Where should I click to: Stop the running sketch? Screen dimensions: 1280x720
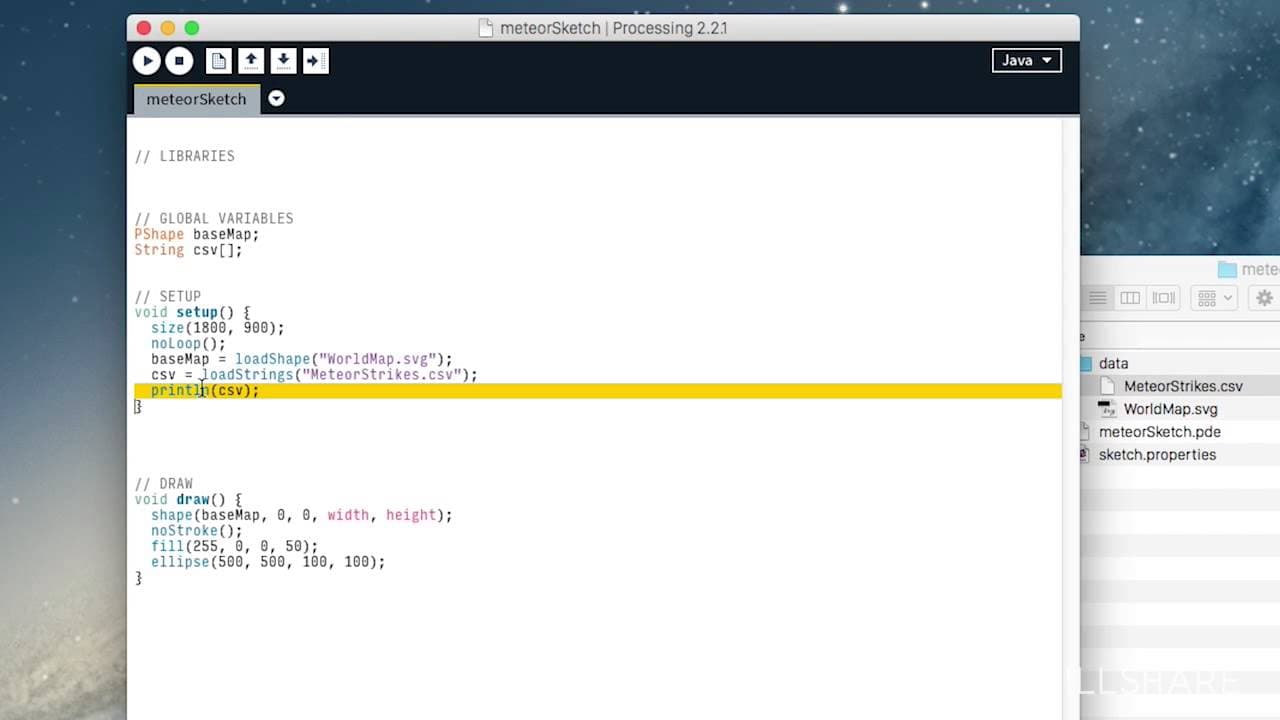(179, 61)
